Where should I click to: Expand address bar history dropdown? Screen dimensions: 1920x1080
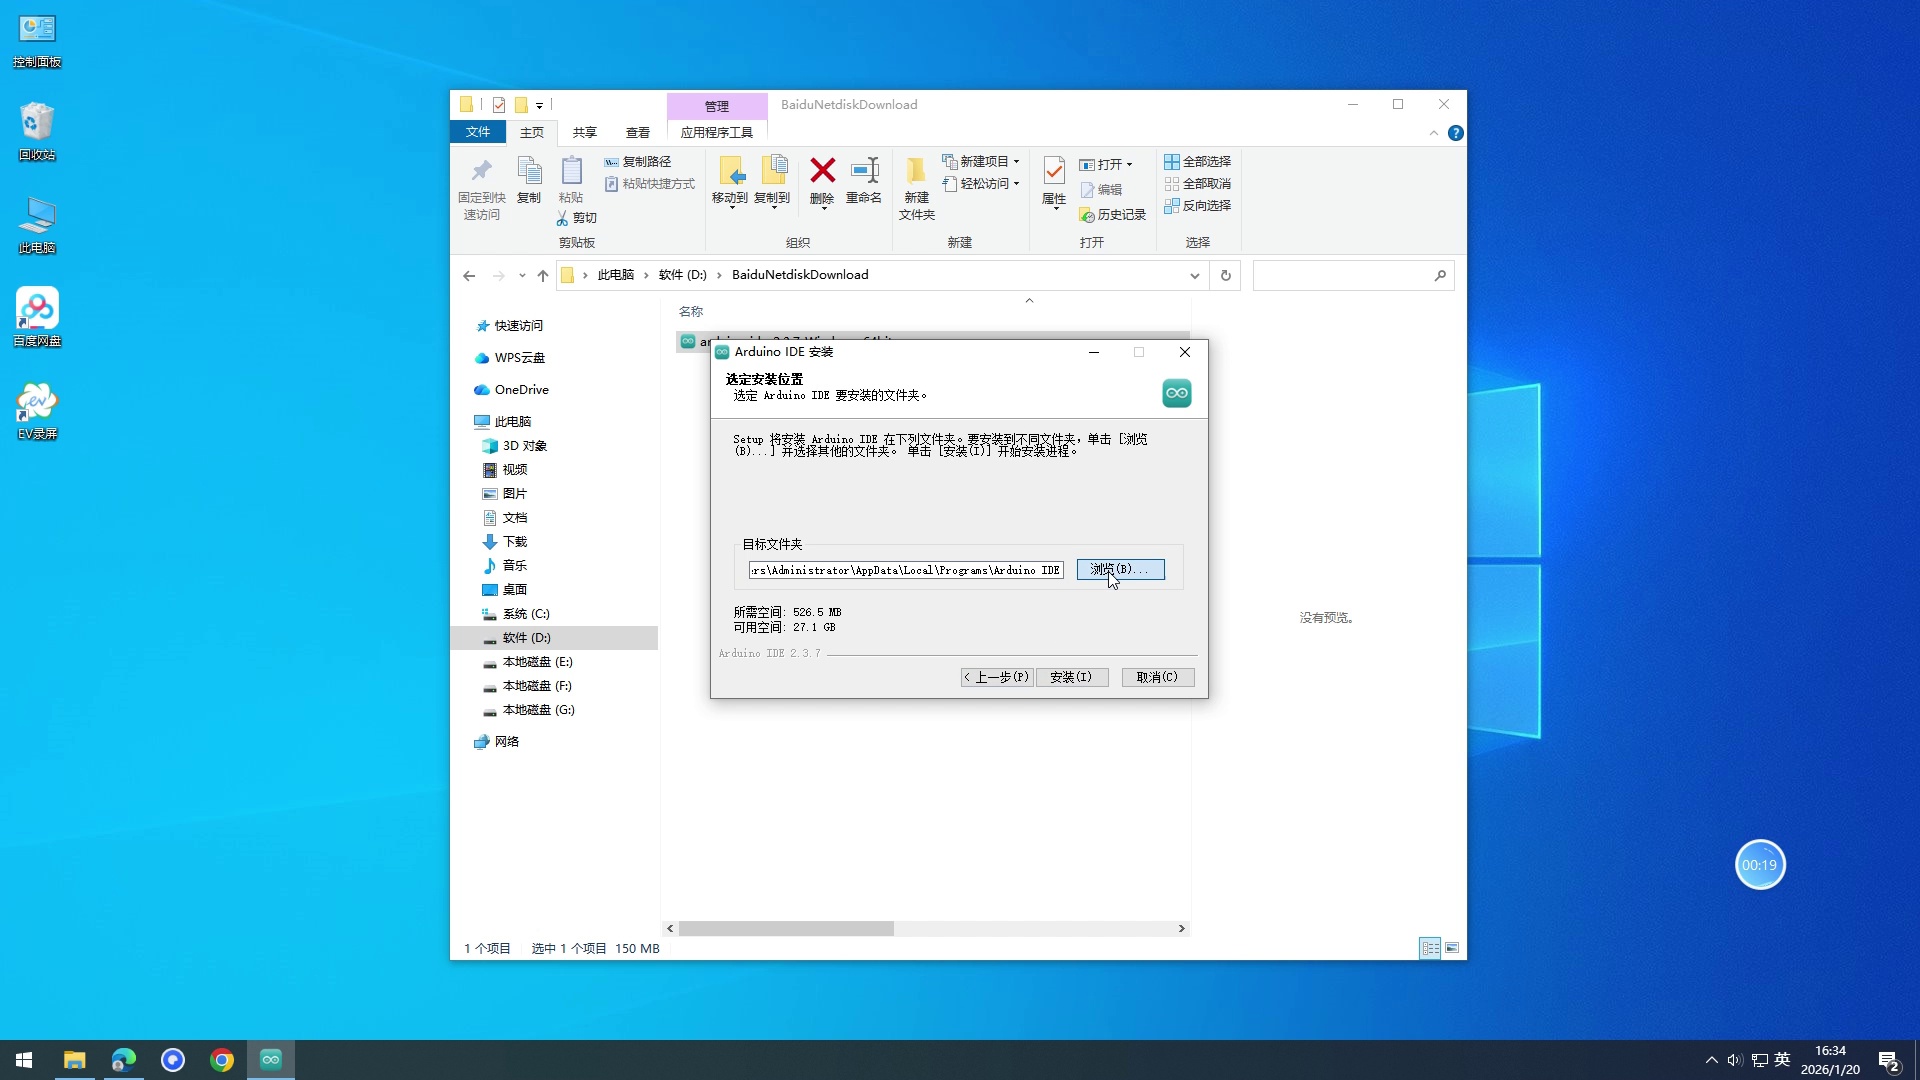(1194, 276)
